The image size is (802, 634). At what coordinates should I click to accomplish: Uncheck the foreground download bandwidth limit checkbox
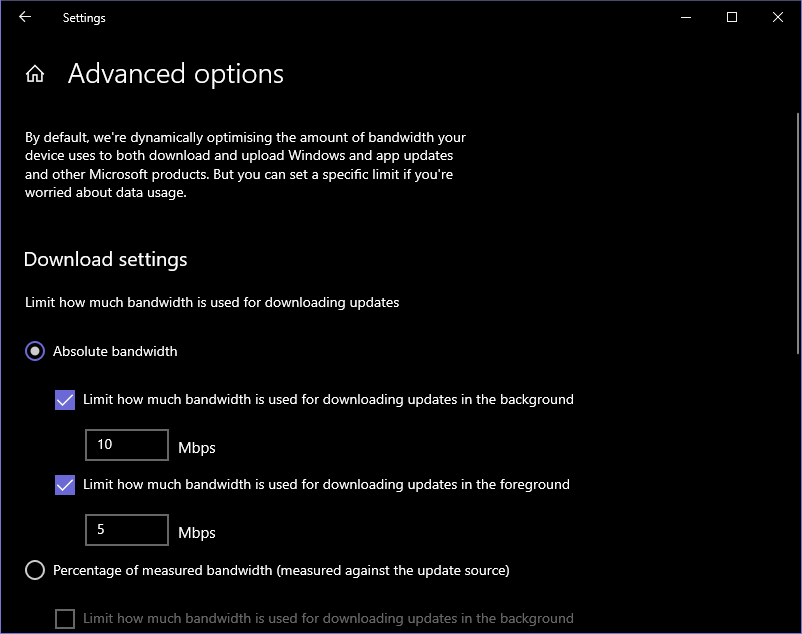[64, 484]
